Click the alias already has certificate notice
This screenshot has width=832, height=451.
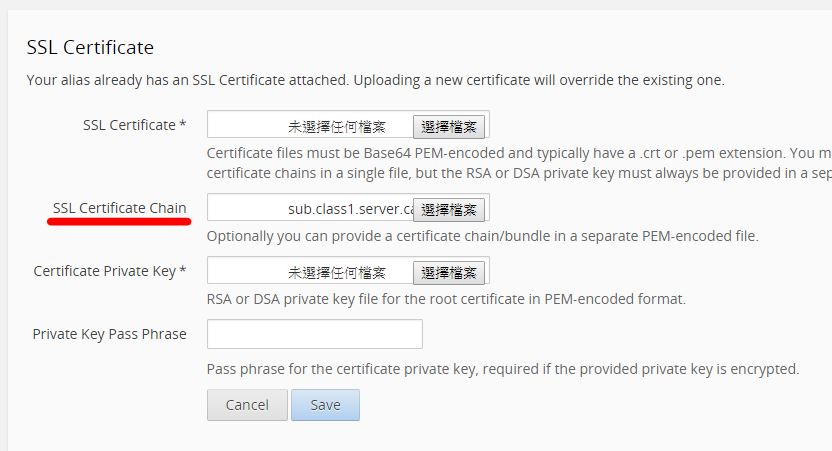pyautogui.click(x=375, y=80)
